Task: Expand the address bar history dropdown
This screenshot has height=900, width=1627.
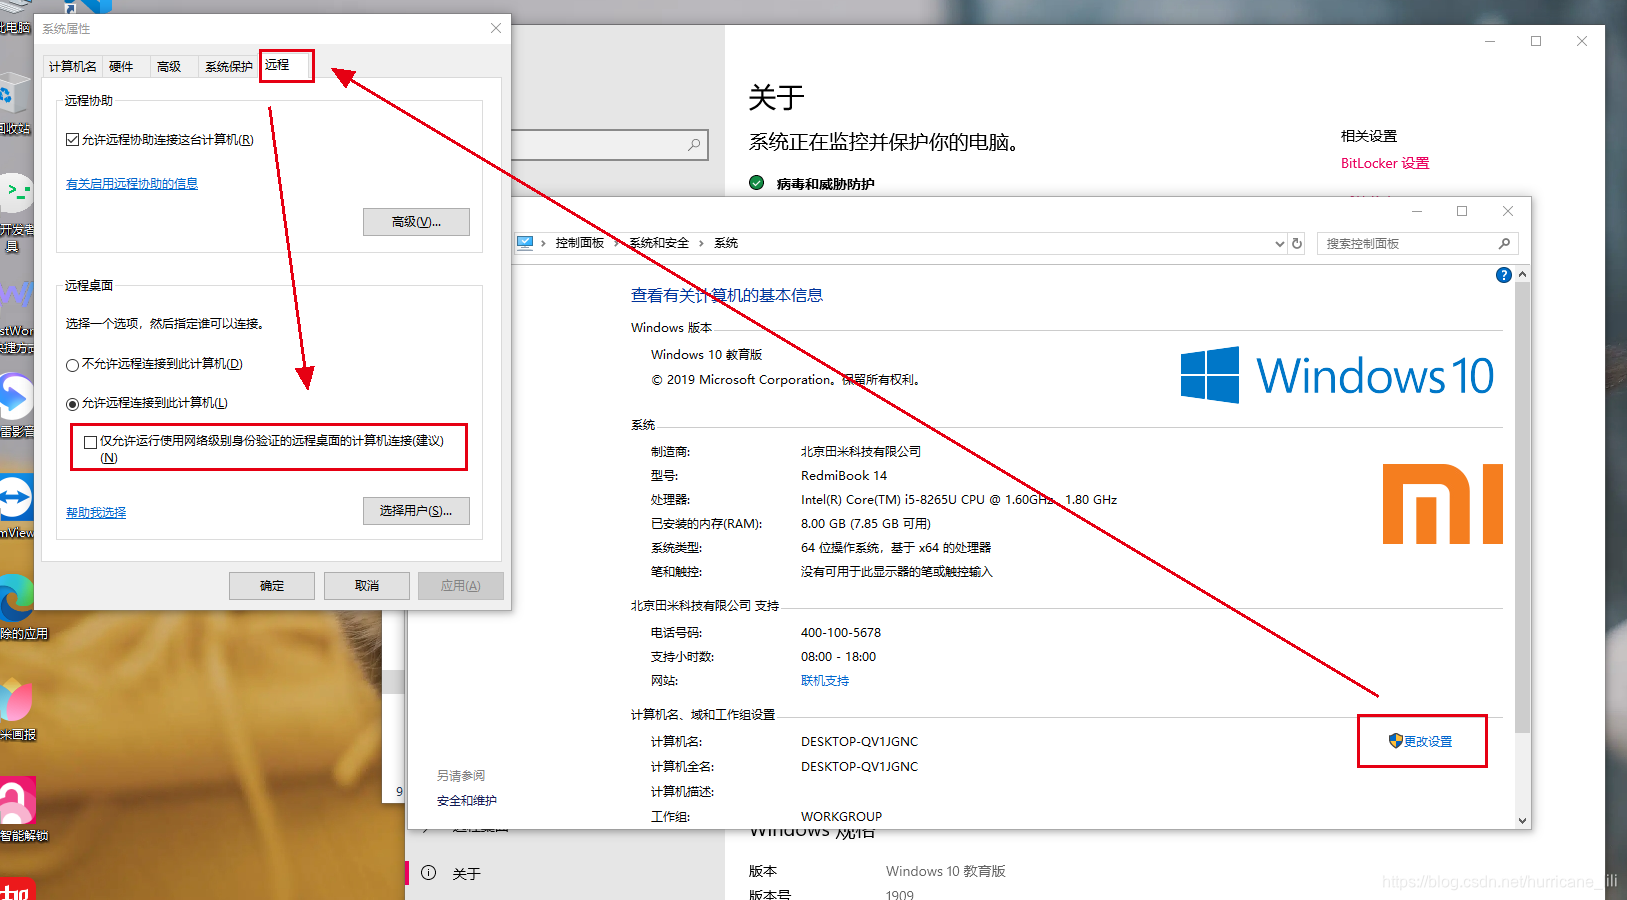Action: [1279, 243]
